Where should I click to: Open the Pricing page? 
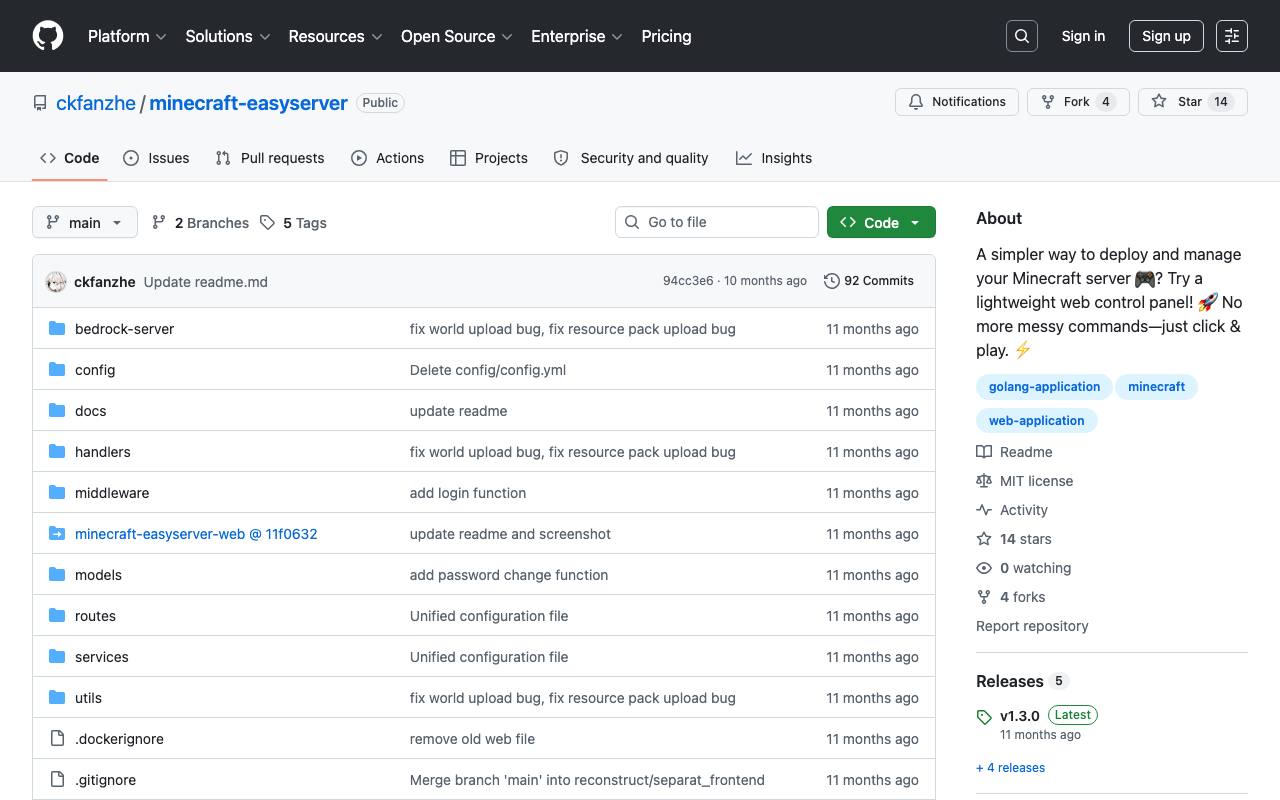coord(666,36)
